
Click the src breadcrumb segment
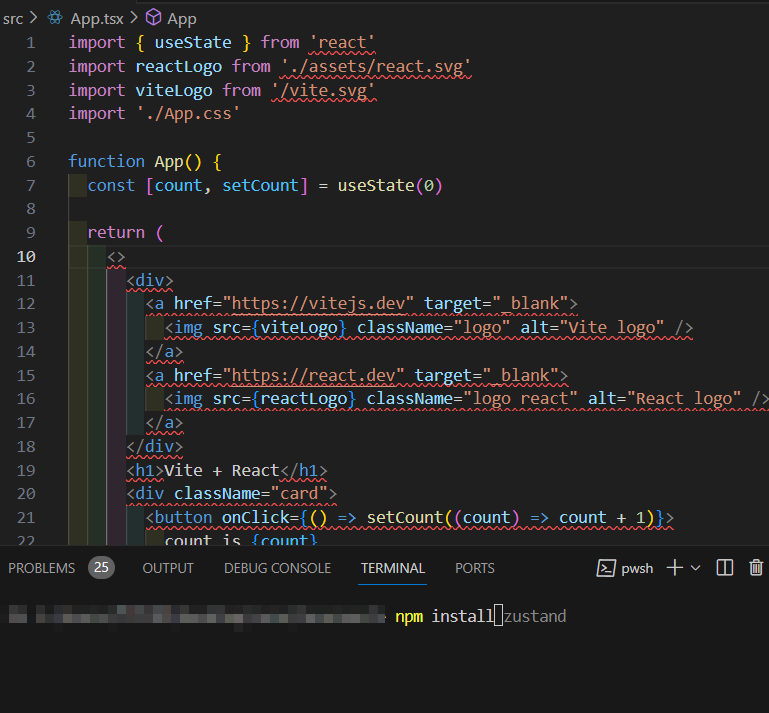(13, 19)
